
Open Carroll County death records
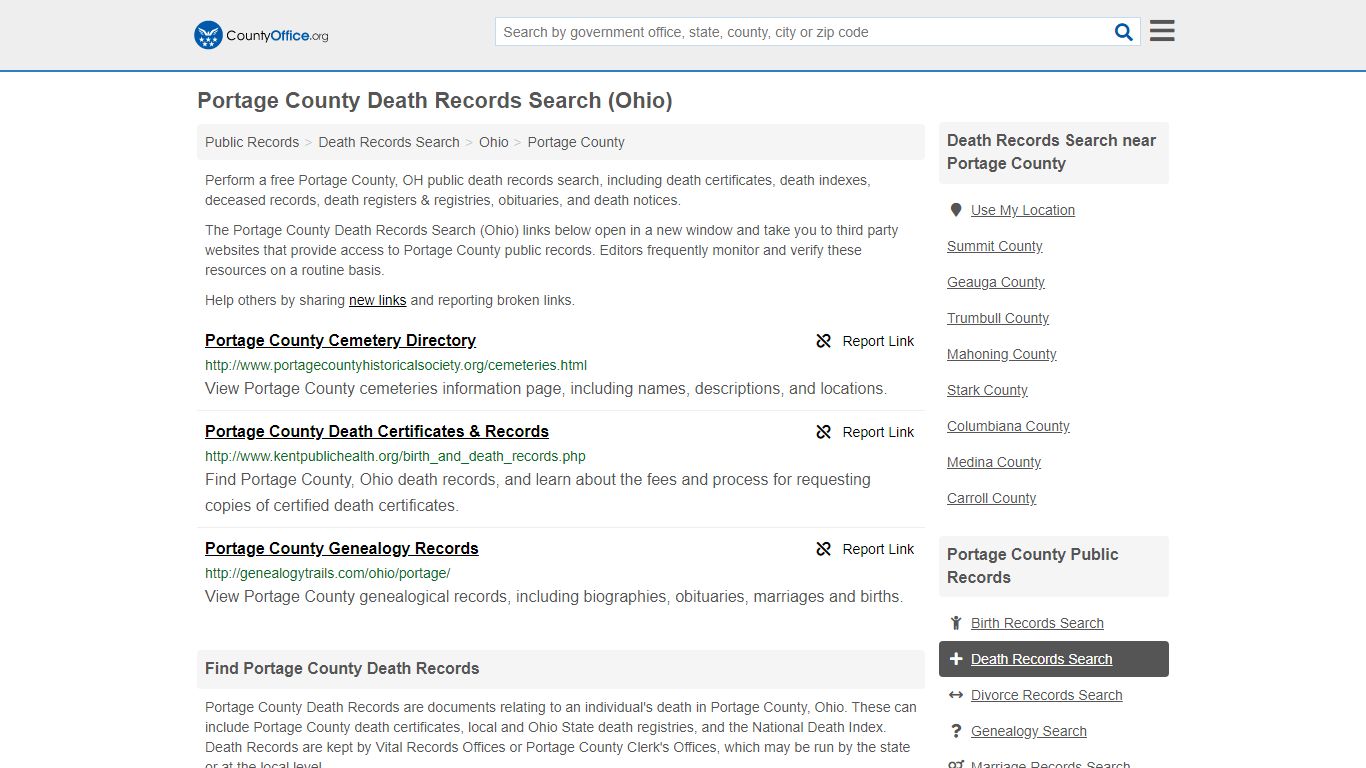pyautogui.click(x=992, y=498)
